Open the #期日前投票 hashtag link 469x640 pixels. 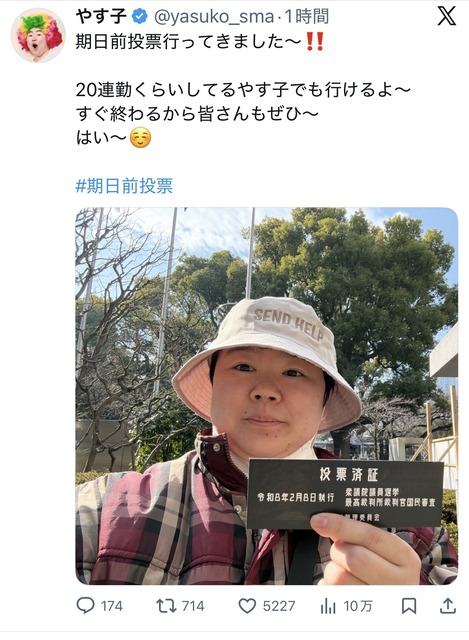click(x=124, y=186)
